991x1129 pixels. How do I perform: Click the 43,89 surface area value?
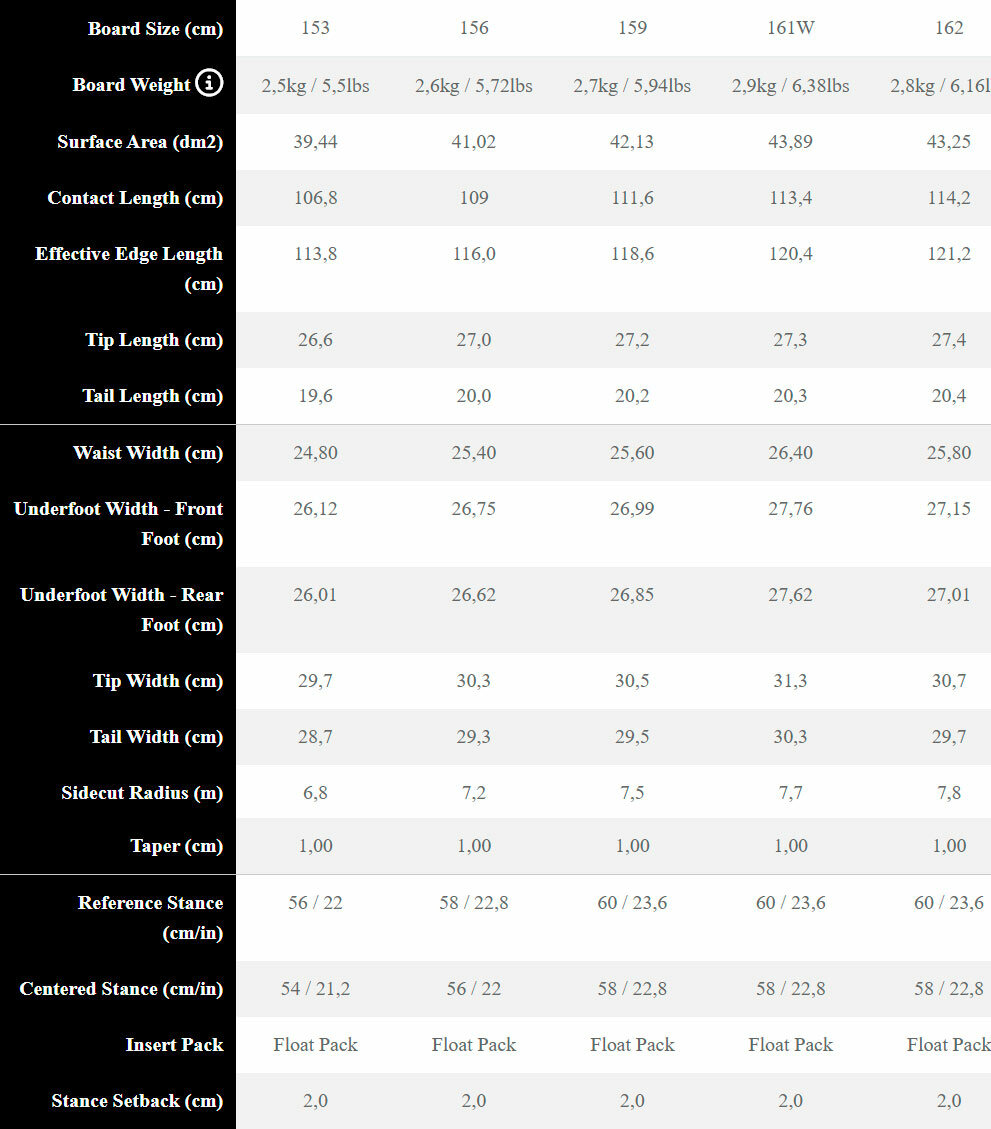tap(791, 142)
